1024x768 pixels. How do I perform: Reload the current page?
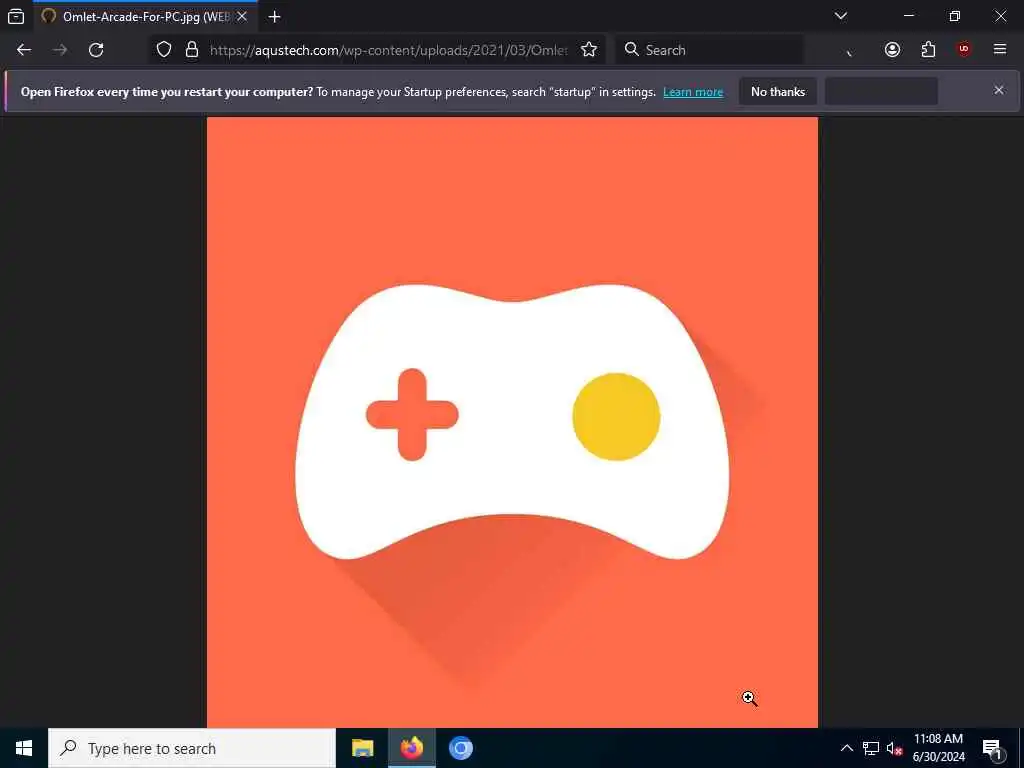96,50
